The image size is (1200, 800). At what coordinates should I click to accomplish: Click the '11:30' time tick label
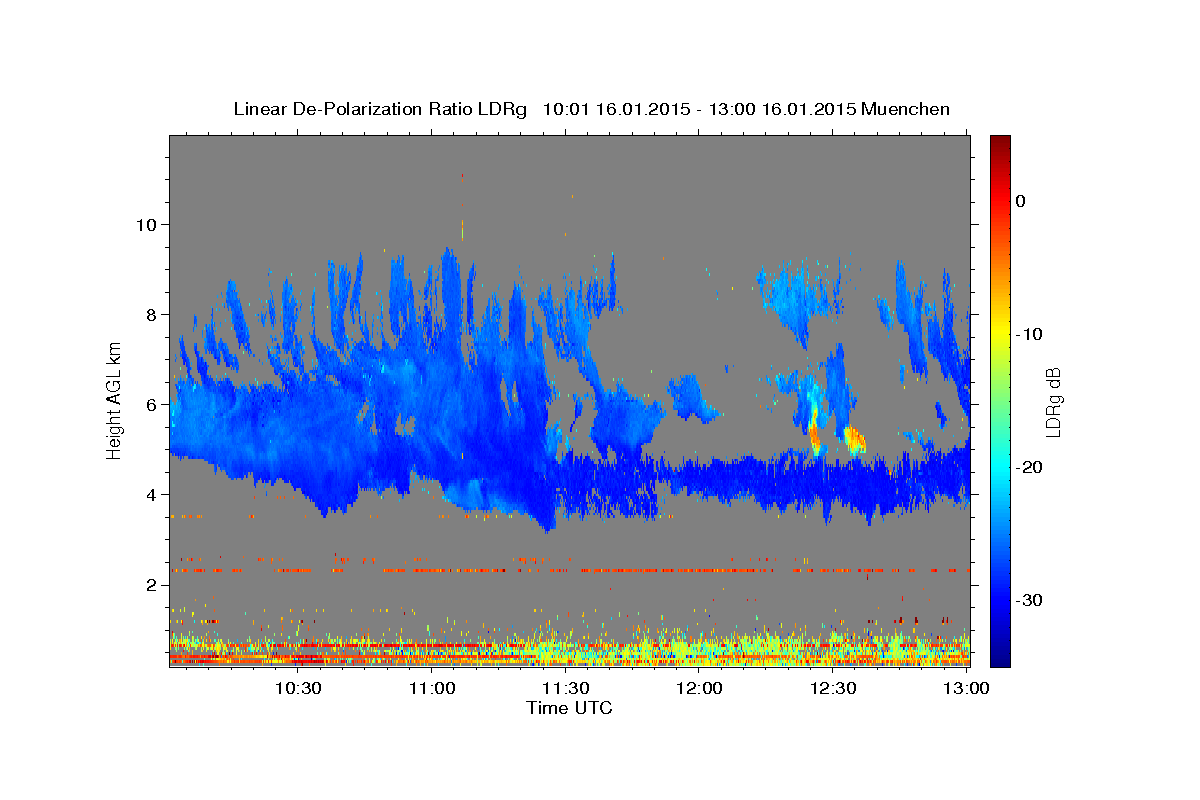(565, 688)
